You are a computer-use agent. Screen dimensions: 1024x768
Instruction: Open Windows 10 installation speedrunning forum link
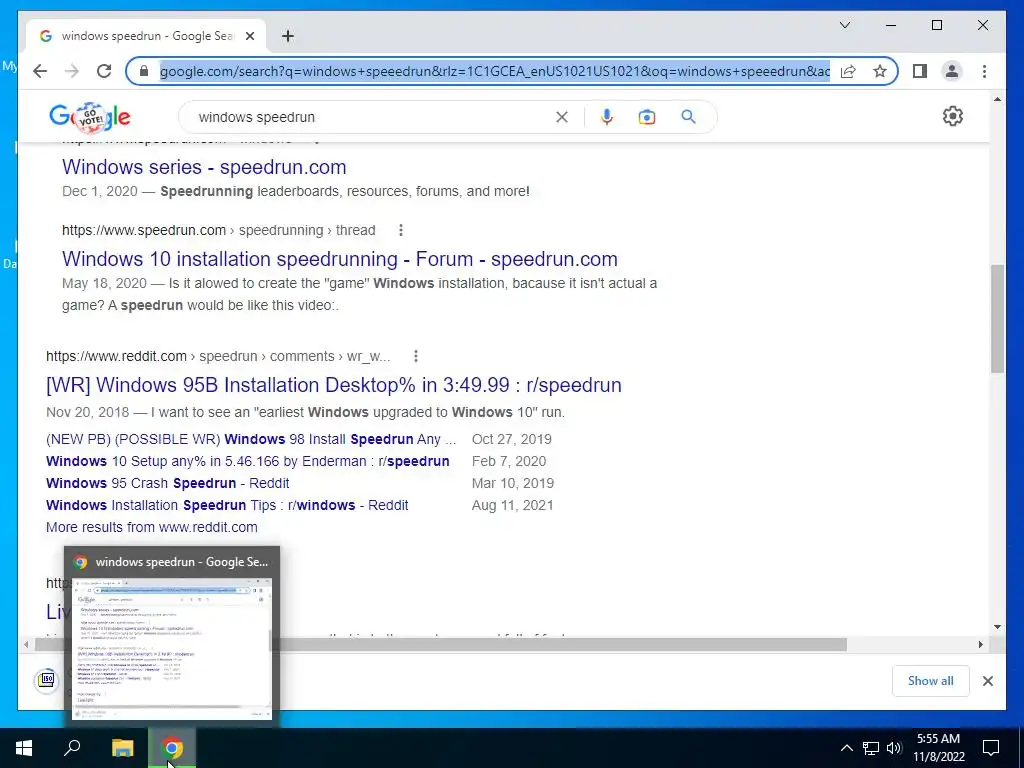(x=340, y=259)
